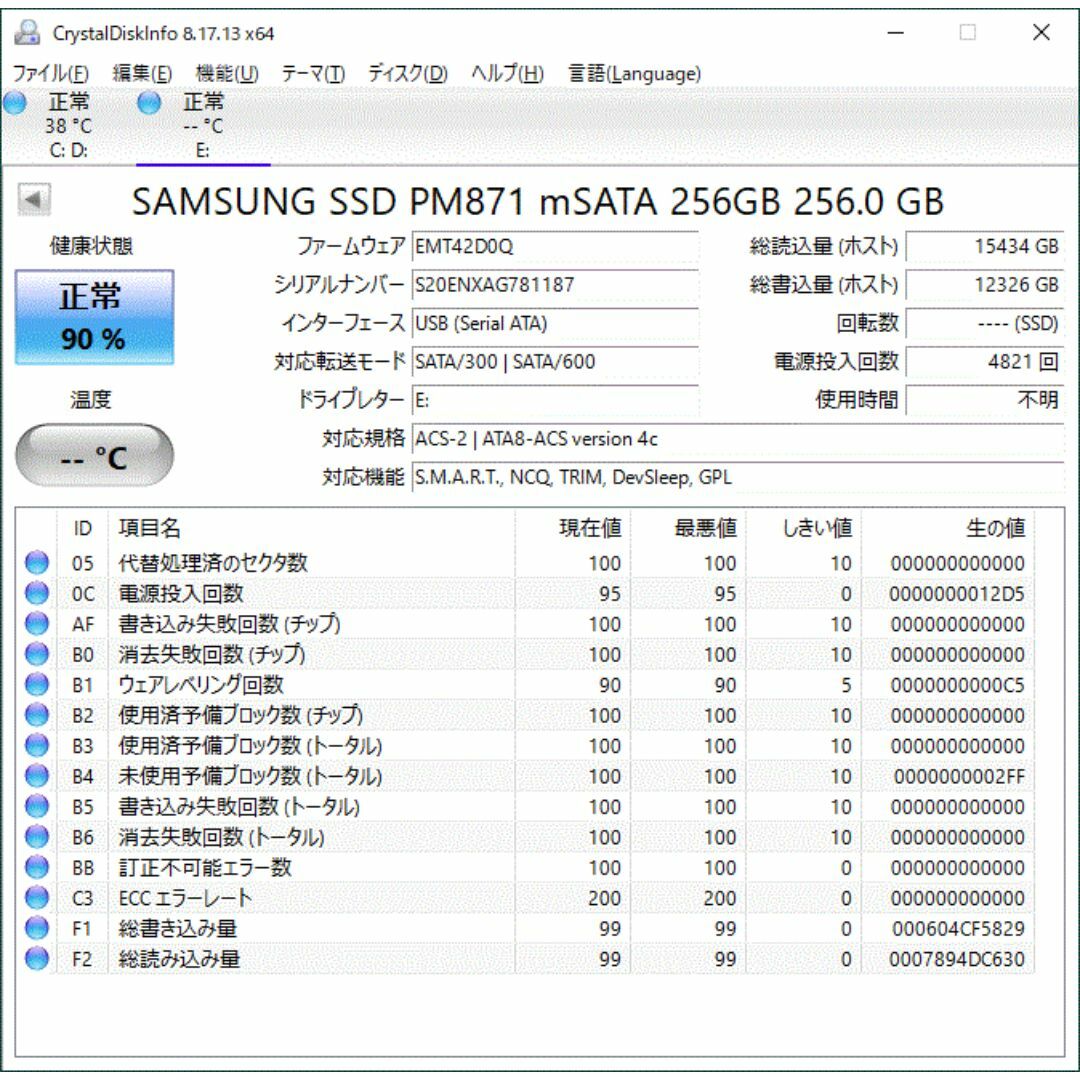
Task: Click the 38 °C temperature under first disk
Action: [68, 126]
